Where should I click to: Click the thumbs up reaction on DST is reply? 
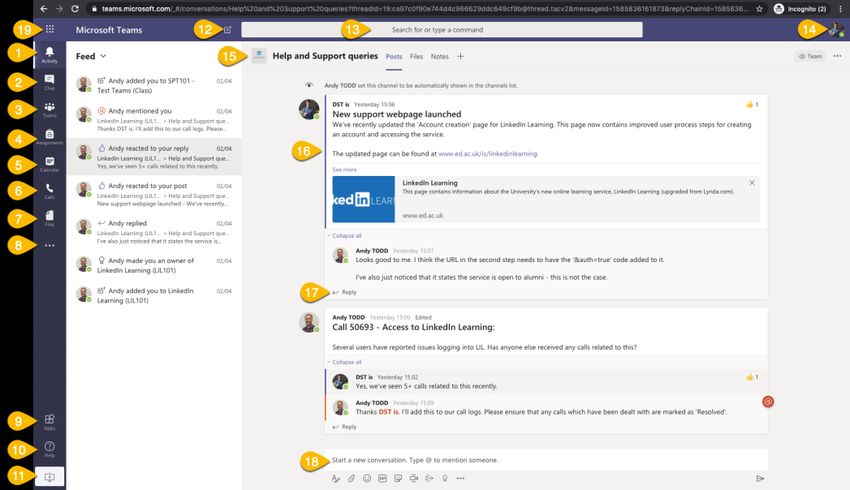pos(752,377)
